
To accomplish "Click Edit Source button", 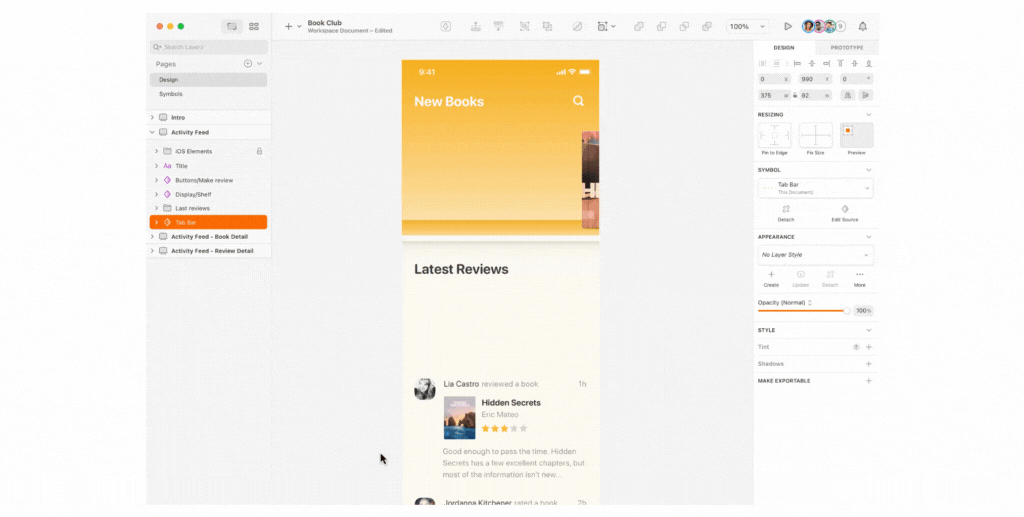I will tap(844, 213).
